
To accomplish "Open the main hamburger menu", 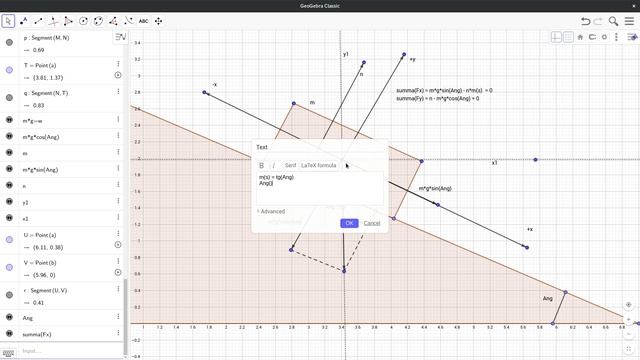I will point(629,21).
